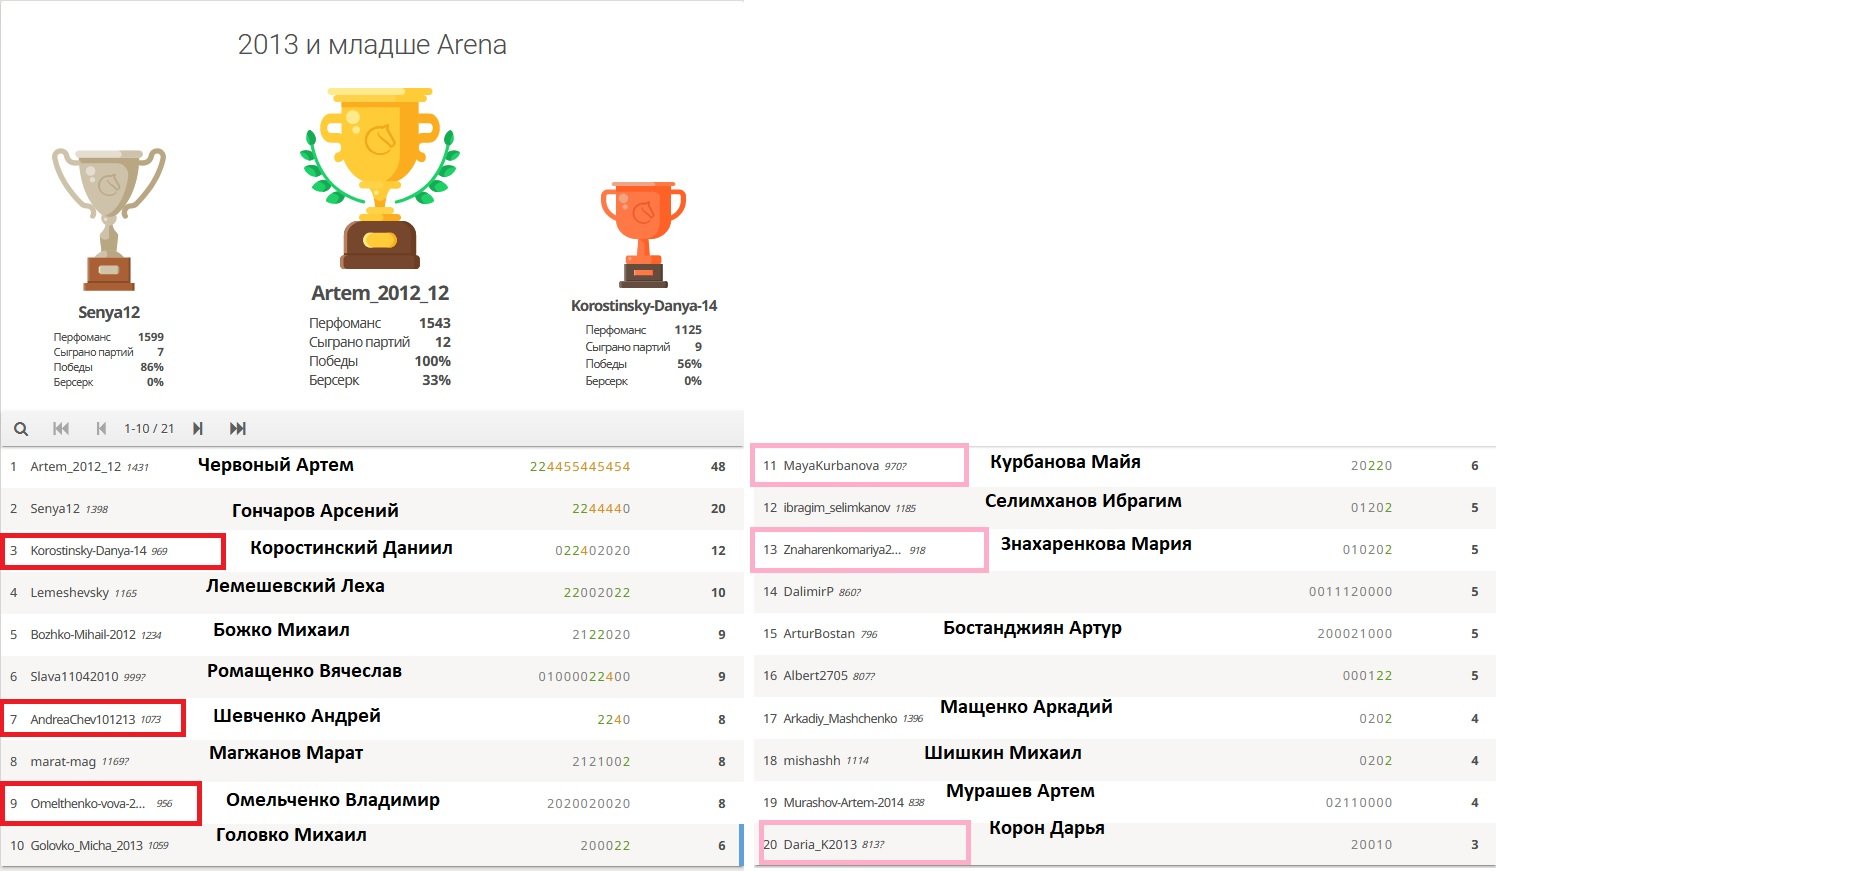Select ibragim_selimkanov player row

[x=836, y=508]
